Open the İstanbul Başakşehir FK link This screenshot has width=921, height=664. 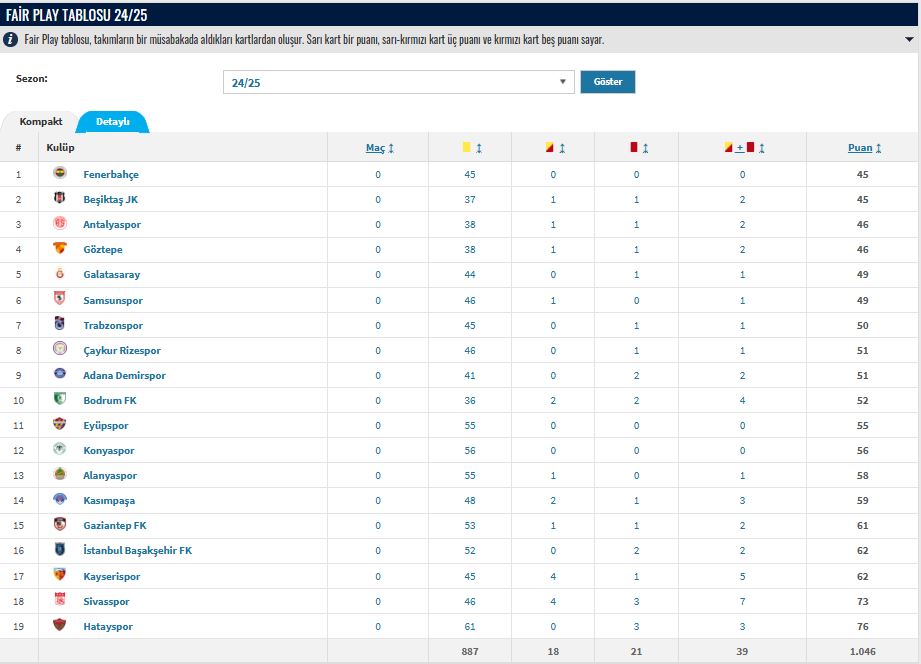tap(137, 551)
